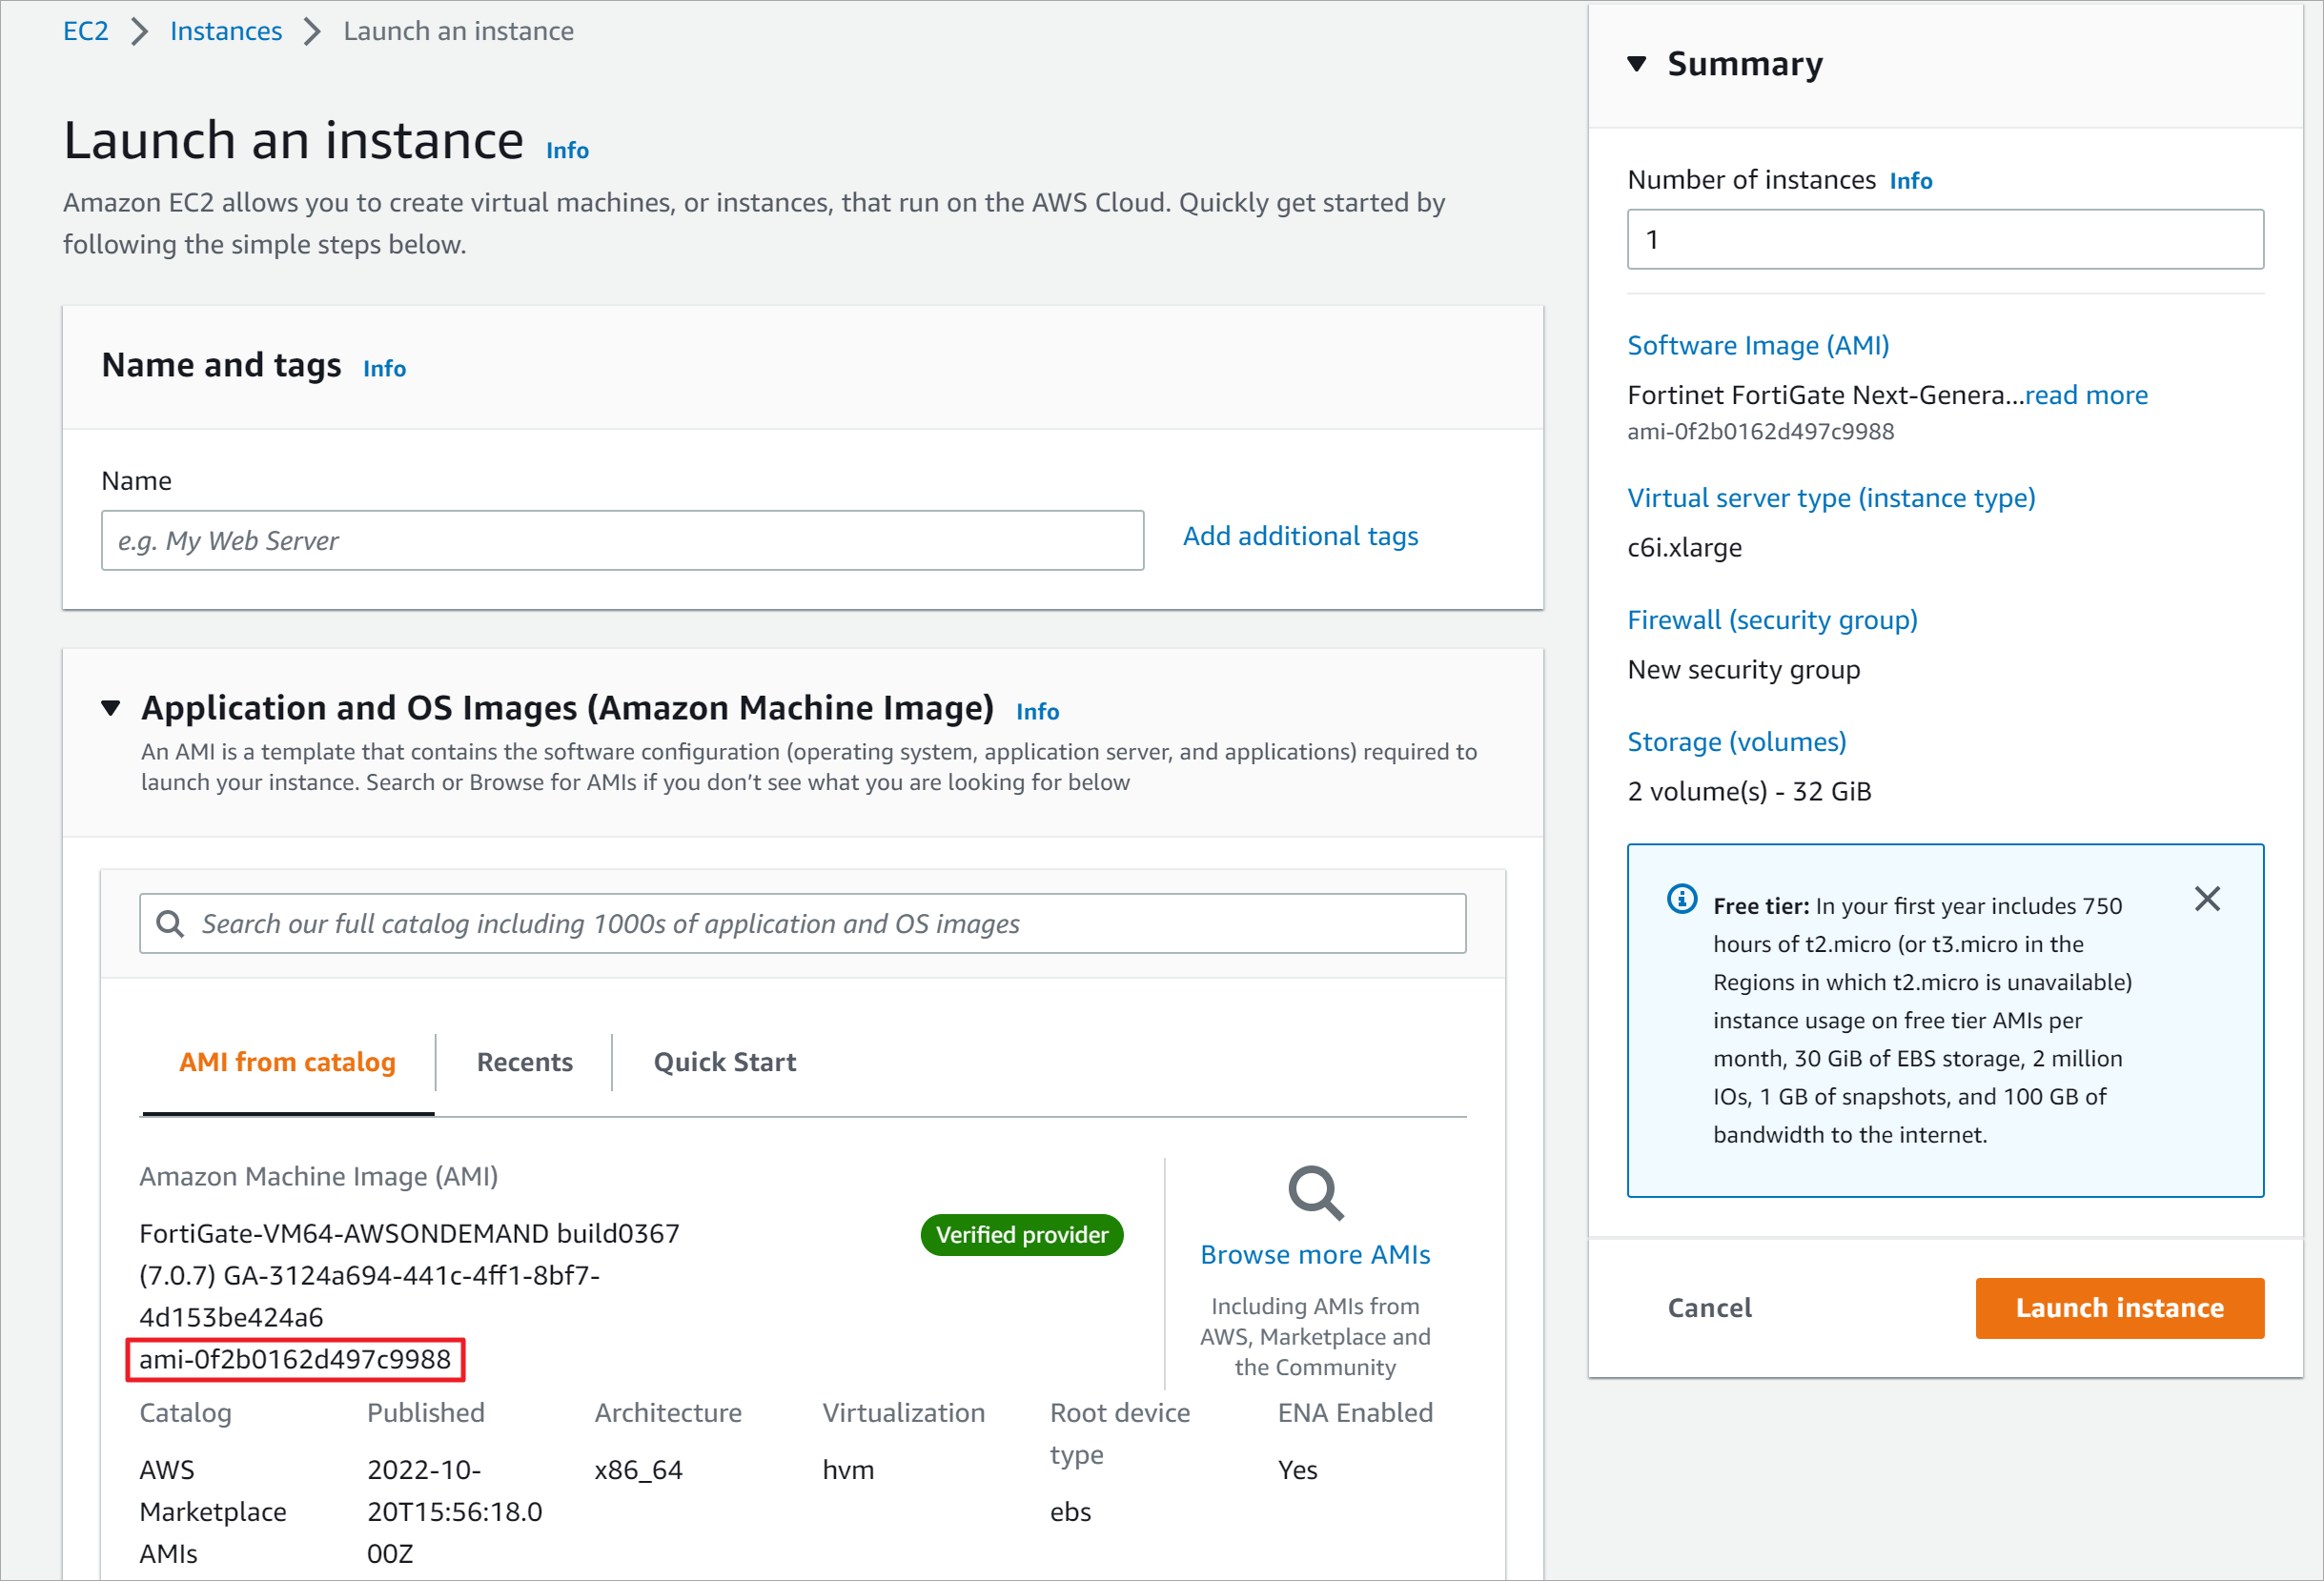This screenshot has width=2324, height=1581.
Task: Open the Instances breadcrumb link
Action: coord(226,31)
